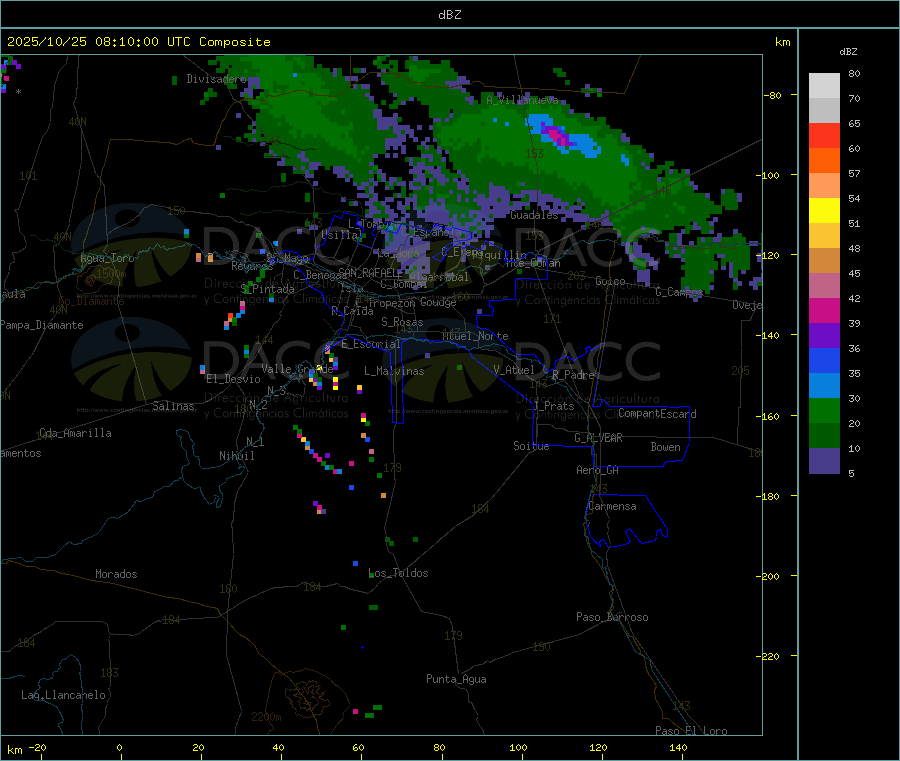Image resolution: width=900 pixels, height=761 pixels.
Task: Select the green 30 dBZ legend swatch
Action: 824,410
